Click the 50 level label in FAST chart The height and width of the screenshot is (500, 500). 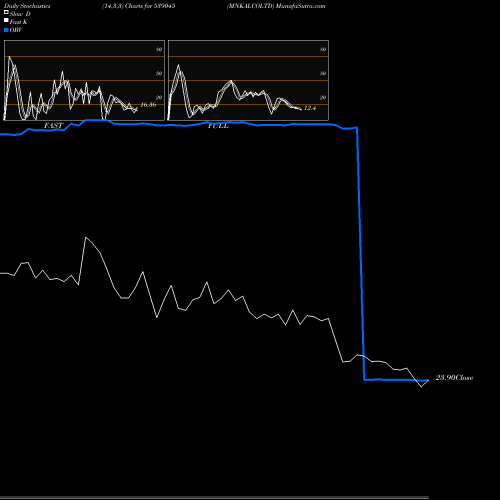click(159, 73)
